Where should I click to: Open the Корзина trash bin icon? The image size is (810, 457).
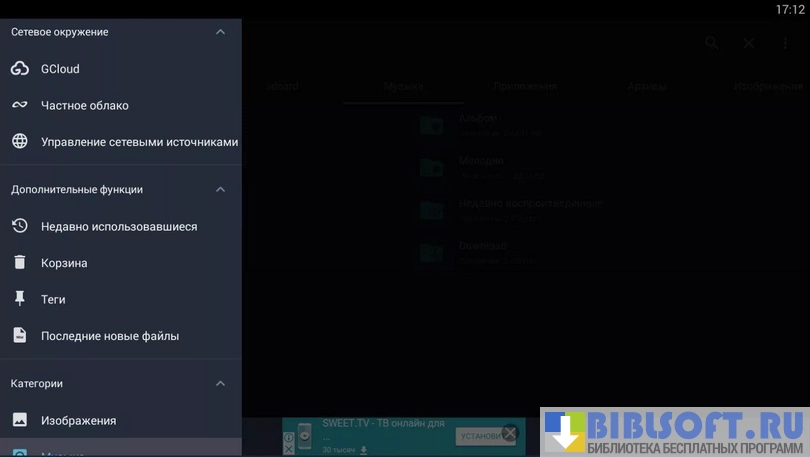point(19,263)
